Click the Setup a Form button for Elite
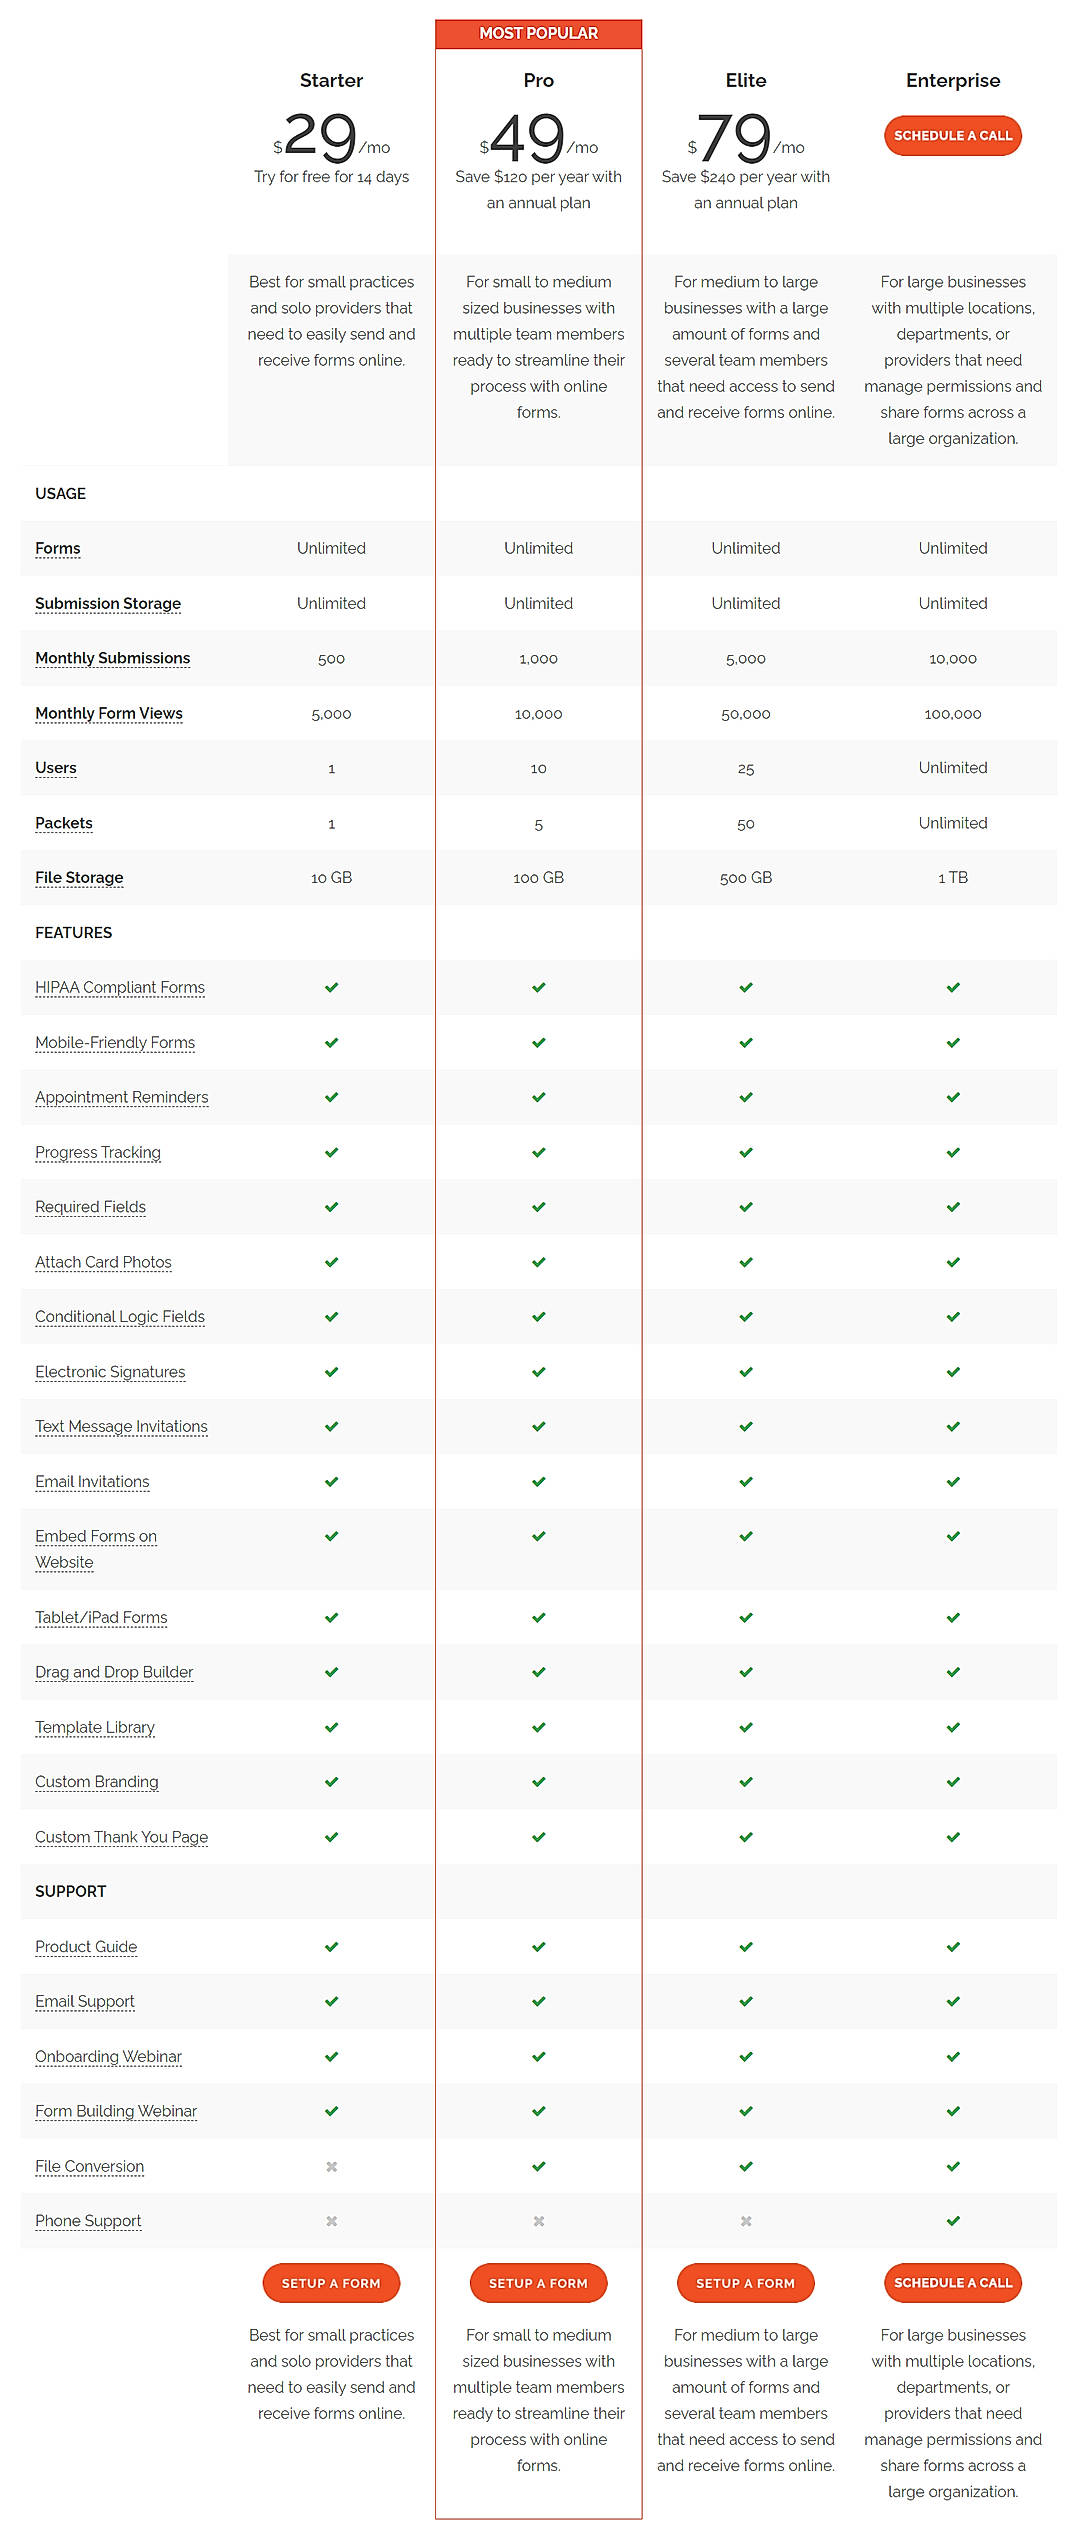 tap(745, 2283)
